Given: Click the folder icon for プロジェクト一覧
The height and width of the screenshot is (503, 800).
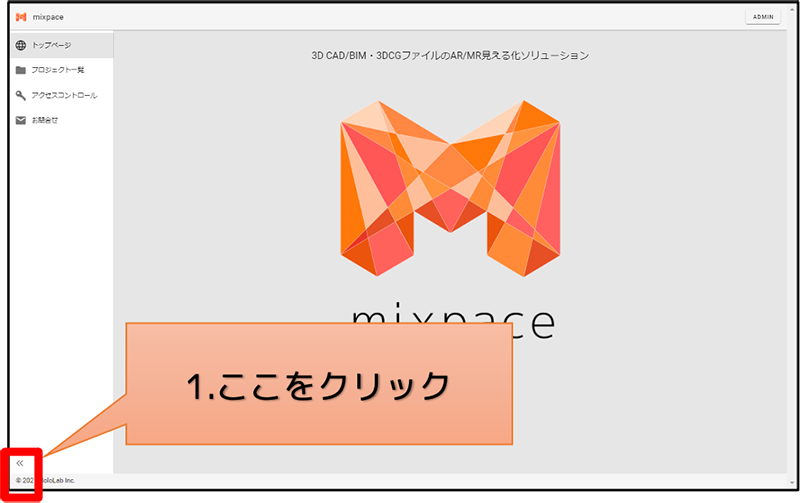Looking at the screenshot, I should coord(20,70).
